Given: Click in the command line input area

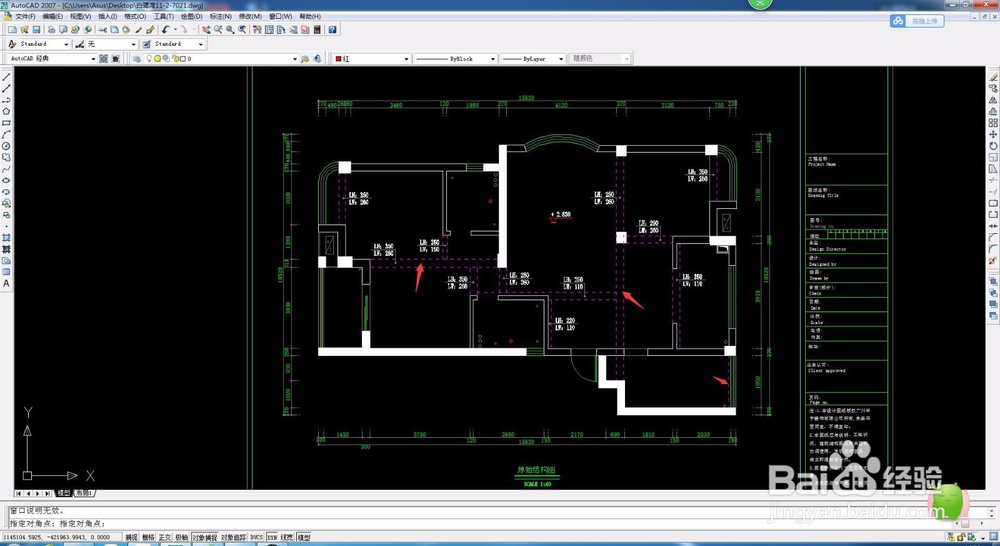Looking at the screenshot, I should pyautogui.click(x=497, y=523).
